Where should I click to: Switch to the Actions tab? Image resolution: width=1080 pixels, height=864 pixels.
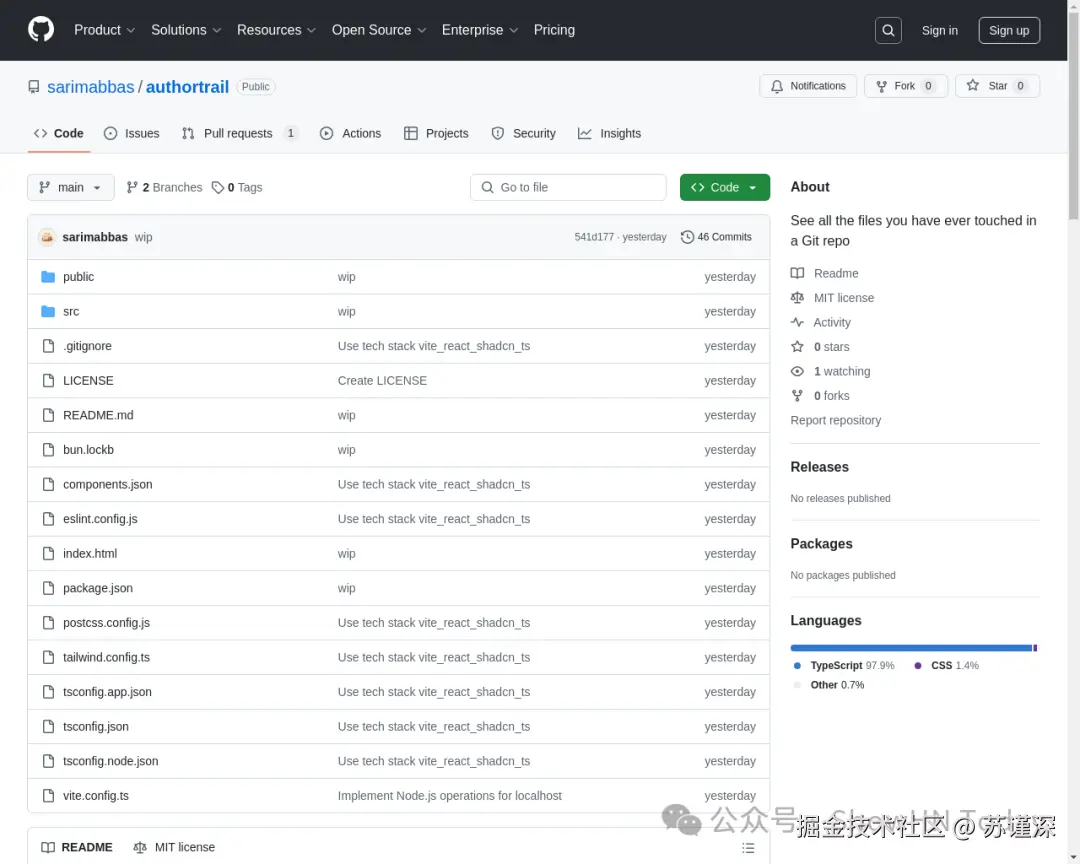[x=351, y=134]
